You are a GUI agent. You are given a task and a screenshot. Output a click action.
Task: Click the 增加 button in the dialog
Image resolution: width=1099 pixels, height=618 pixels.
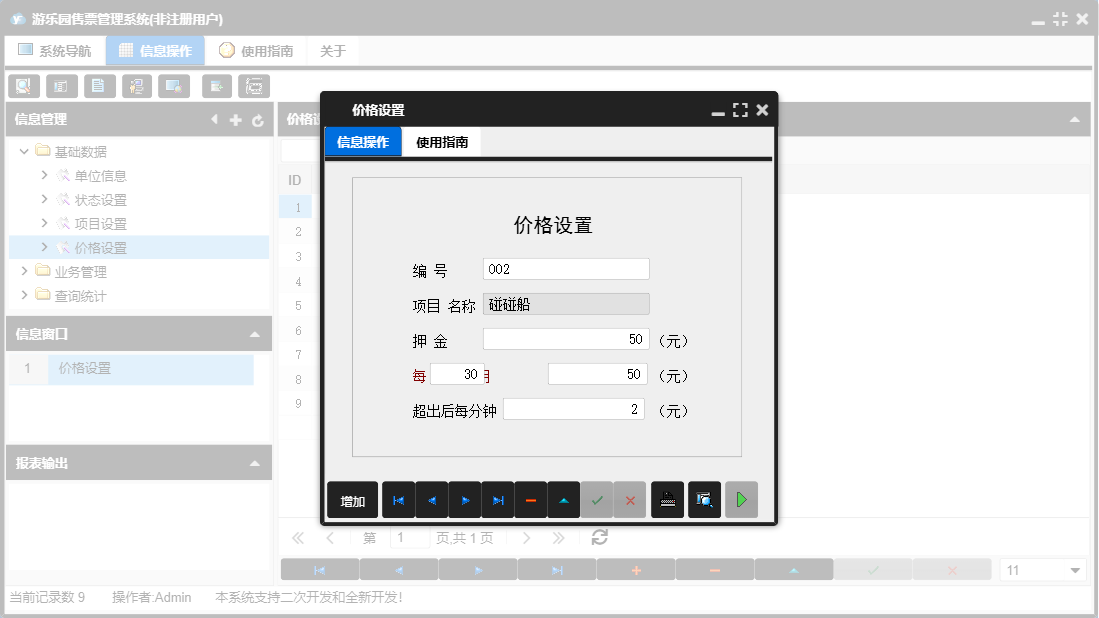(x=352, y=500)
